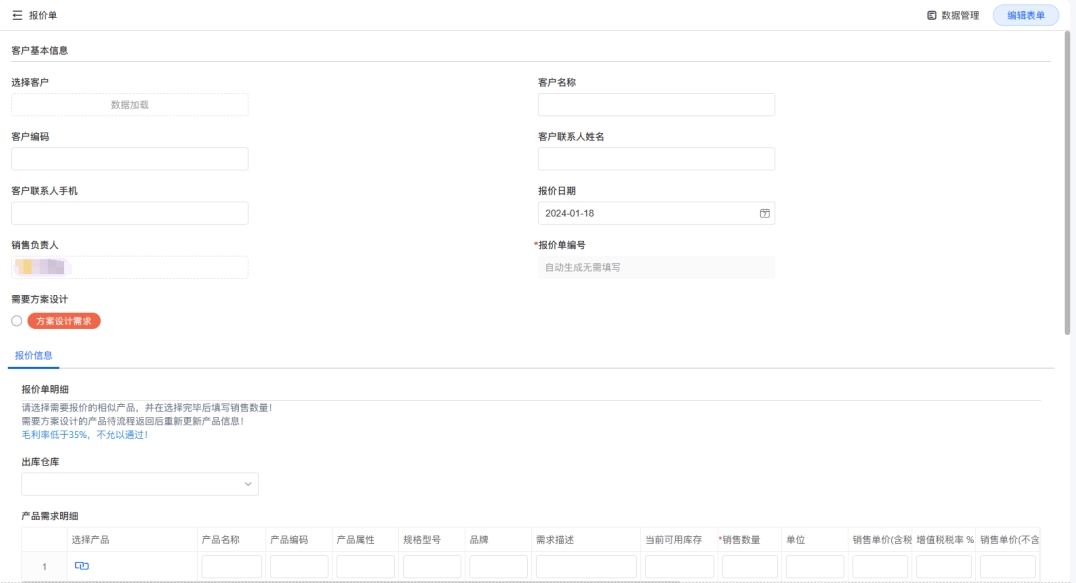
Task: Click the 数据管理 icon in header
Action: pos(932,16)
